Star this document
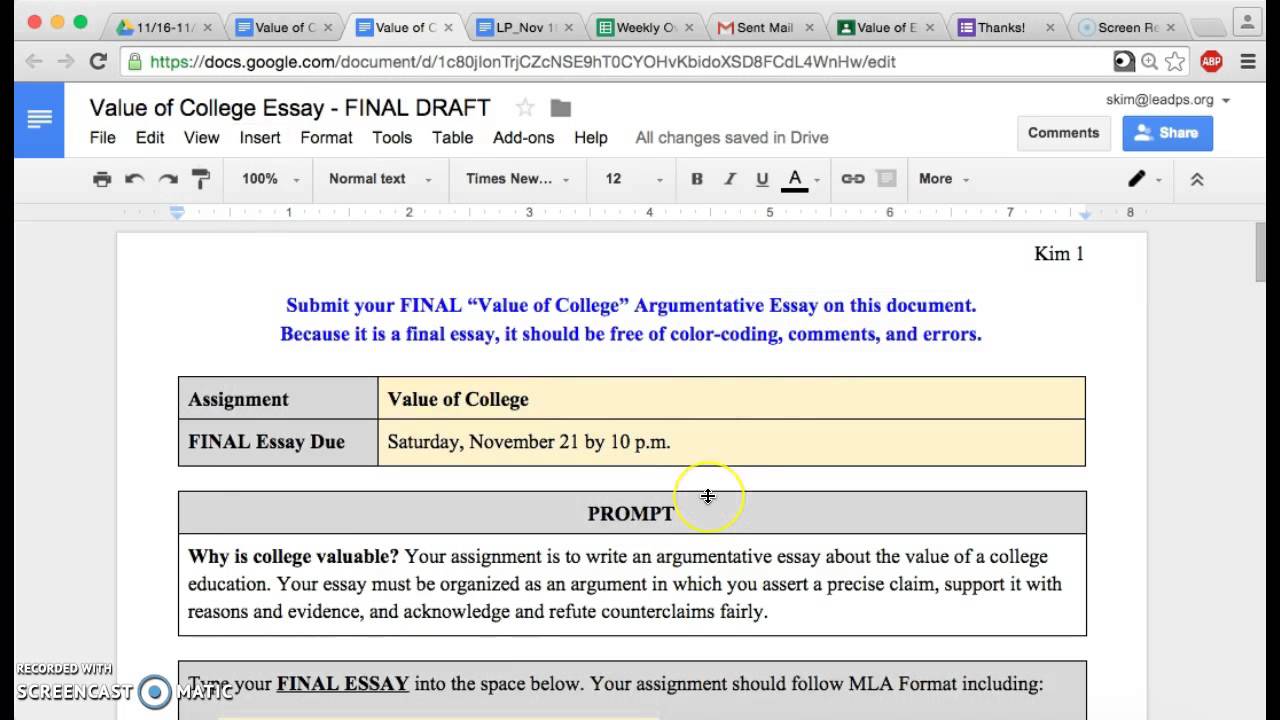This screenshot has width=1280, height=720. 525,108
